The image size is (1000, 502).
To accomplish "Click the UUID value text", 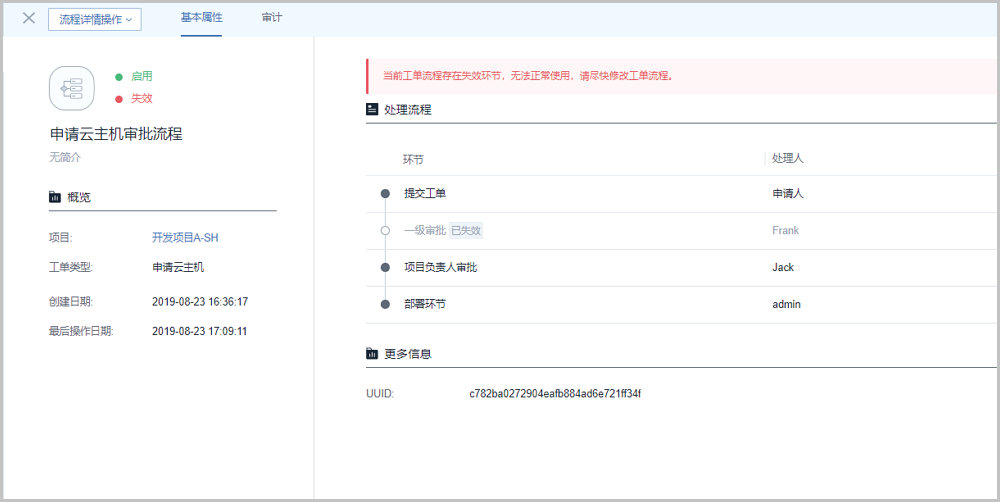I will tap(555, 394).
